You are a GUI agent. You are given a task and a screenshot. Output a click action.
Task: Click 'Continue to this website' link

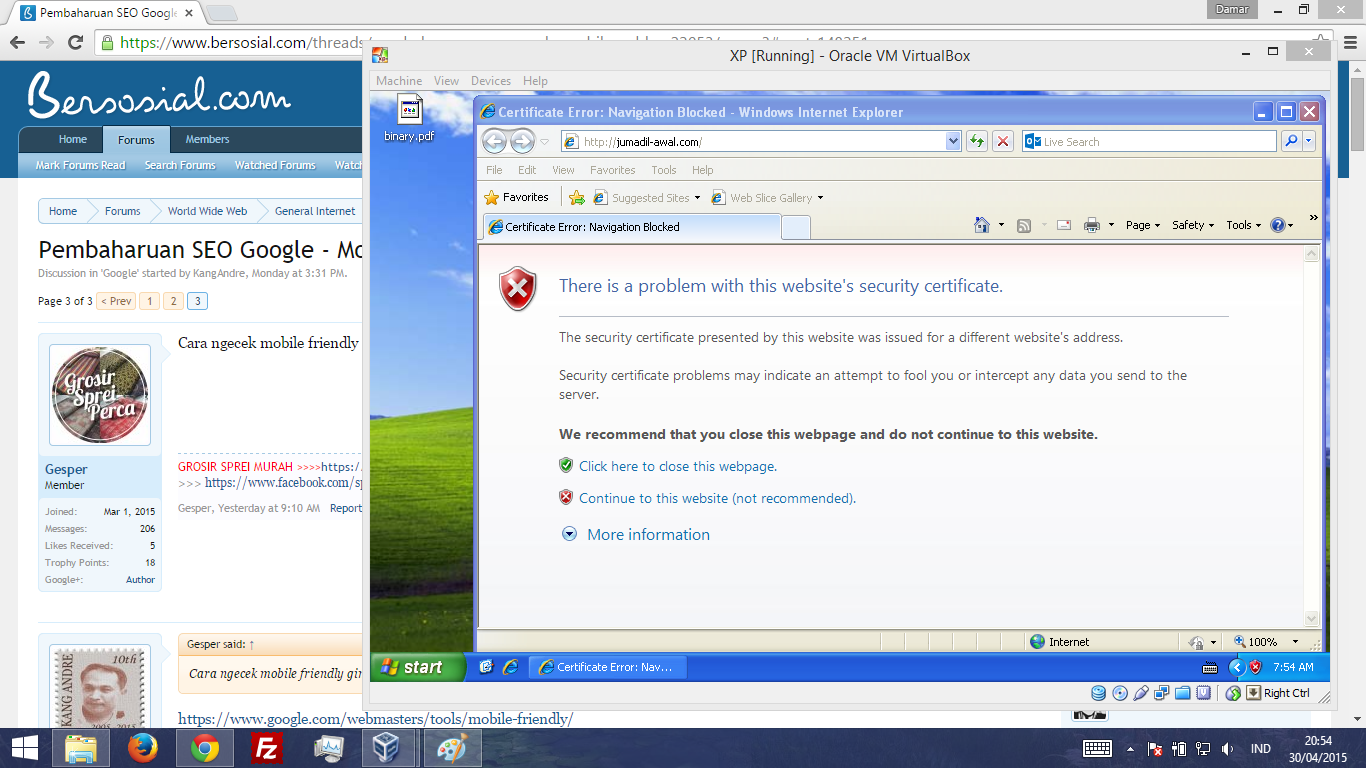point(717,498)
